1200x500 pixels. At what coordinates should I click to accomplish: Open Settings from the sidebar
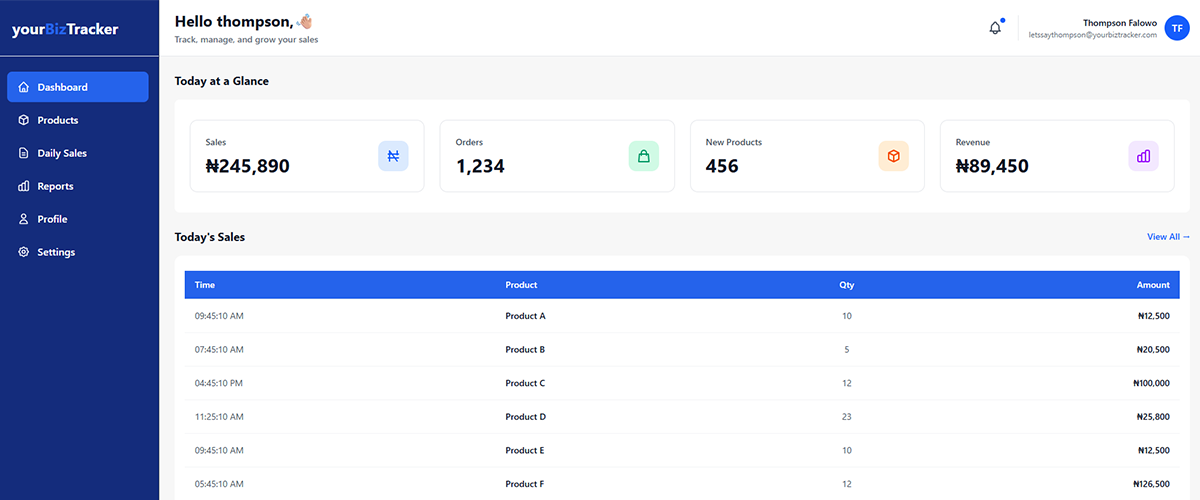pos(78,252)
